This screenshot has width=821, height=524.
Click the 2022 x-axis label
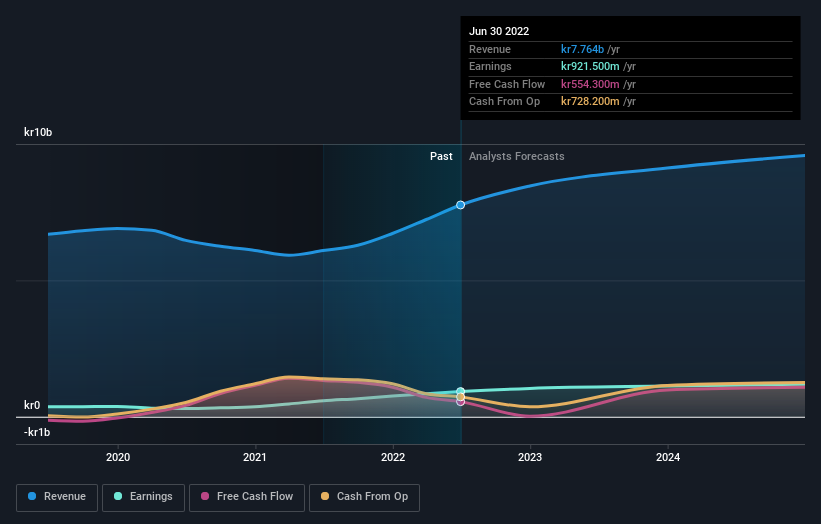click(x=393, y=457)
